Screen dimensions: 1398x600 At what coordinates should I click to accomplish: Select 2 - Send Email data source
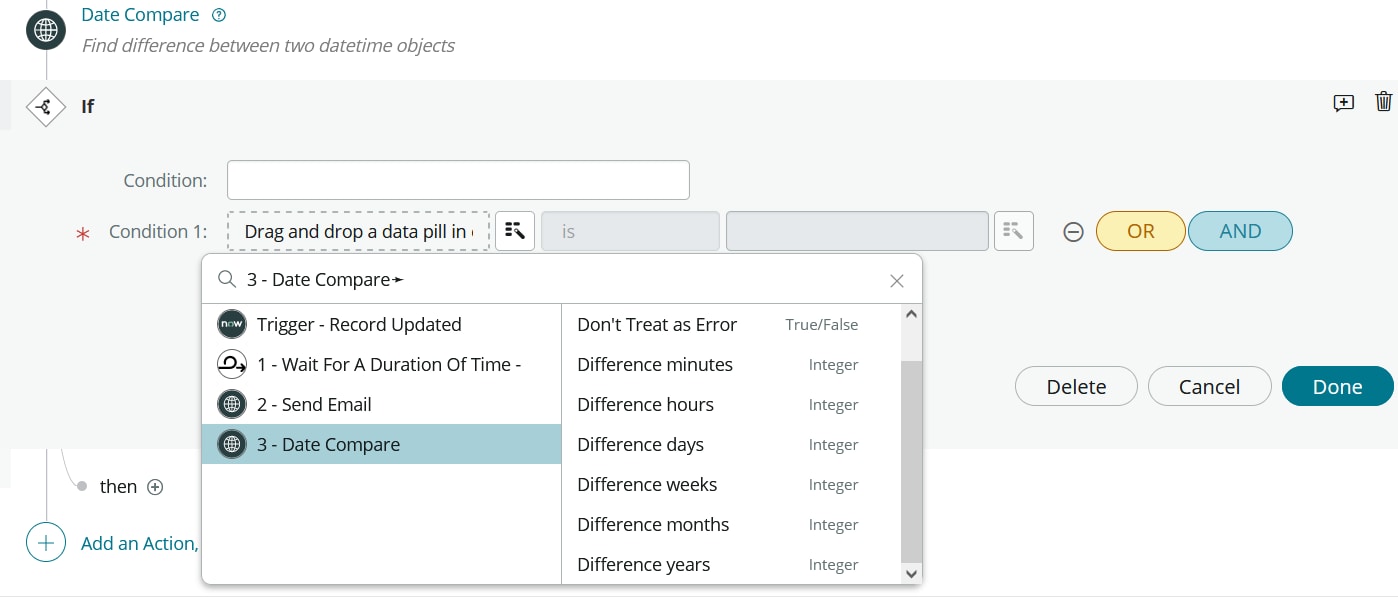(x=314, y=405)
